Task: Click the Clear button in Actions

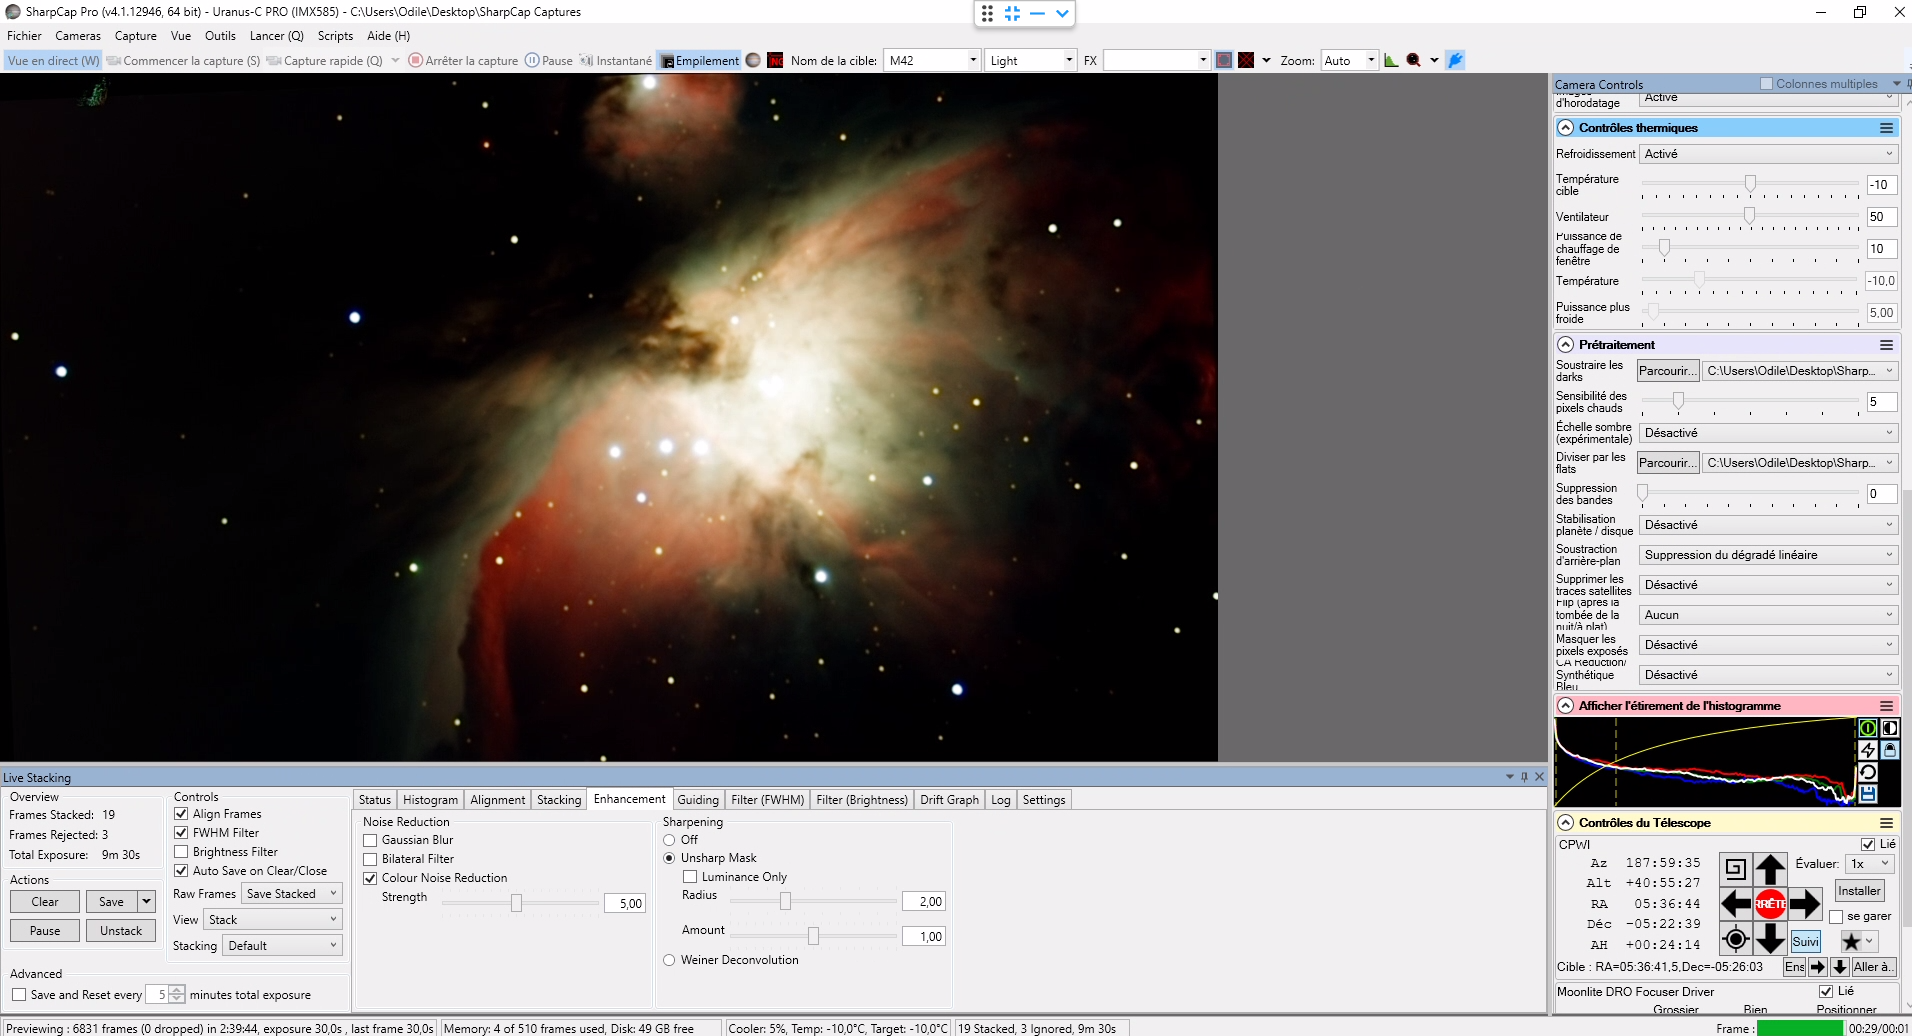Action: click(x=45, y=902)
